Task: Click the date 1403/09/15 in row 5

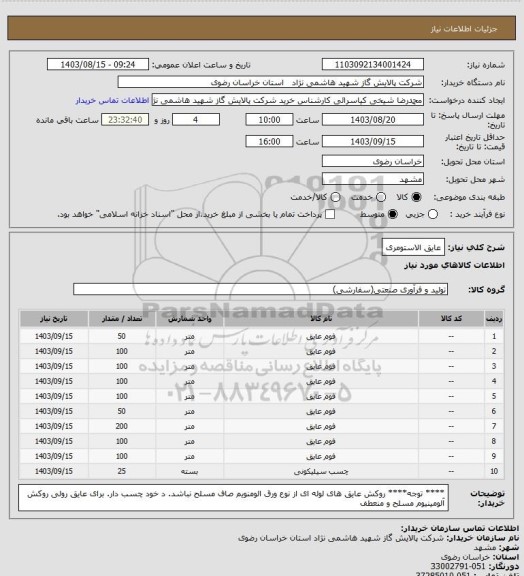Action: click(x=54, y=396)
